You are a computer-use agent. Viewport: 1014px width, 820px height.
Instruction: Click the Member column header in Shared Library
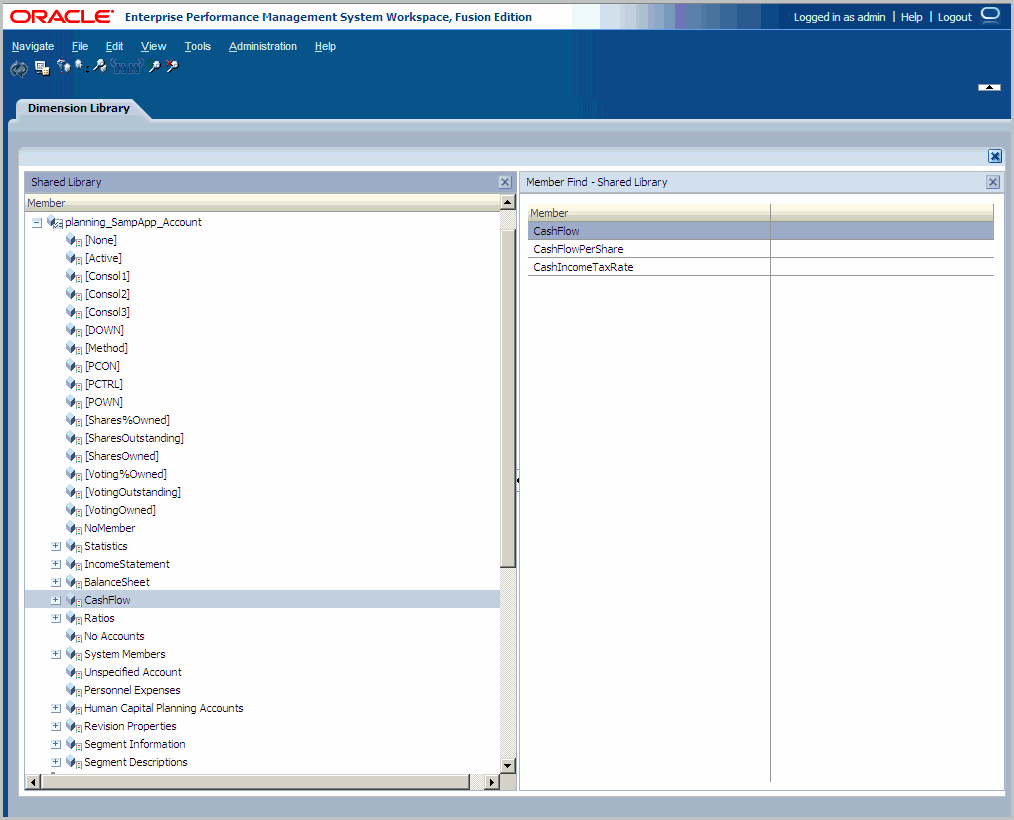pos(263,203)
